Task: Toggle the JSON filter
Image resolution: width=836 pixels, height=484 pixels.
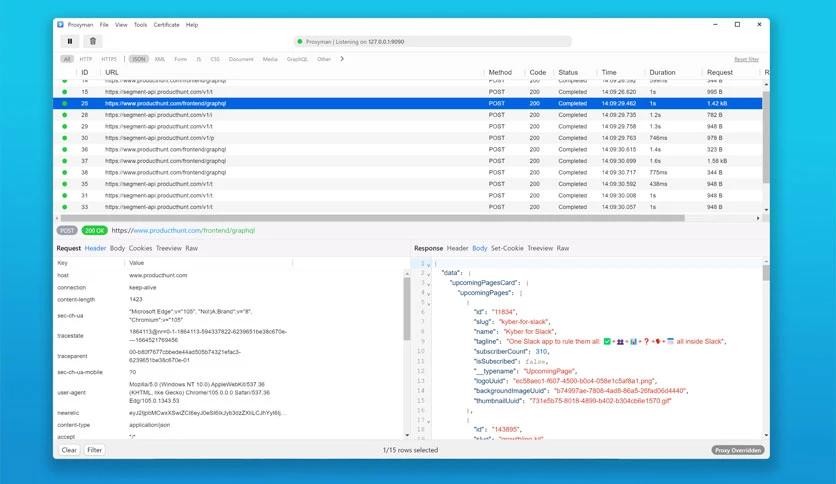Action: click(x=139, y=59)
